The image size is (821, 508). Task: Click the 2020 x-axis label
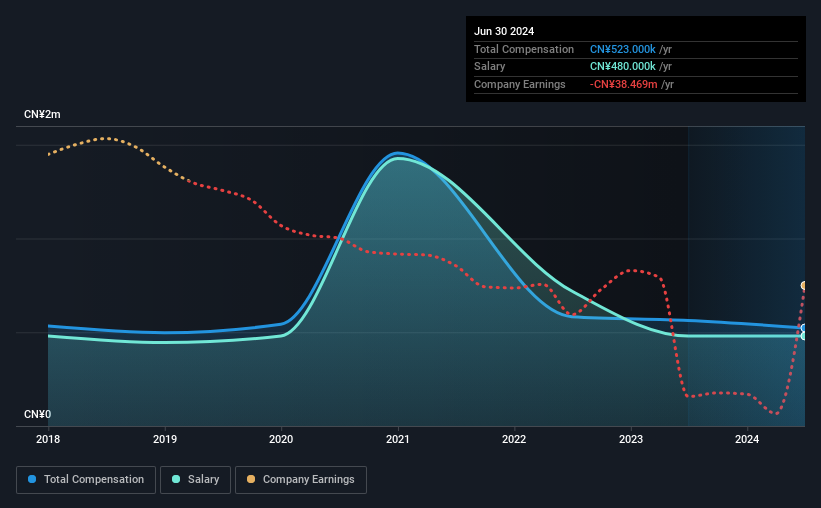pos(281,439)
